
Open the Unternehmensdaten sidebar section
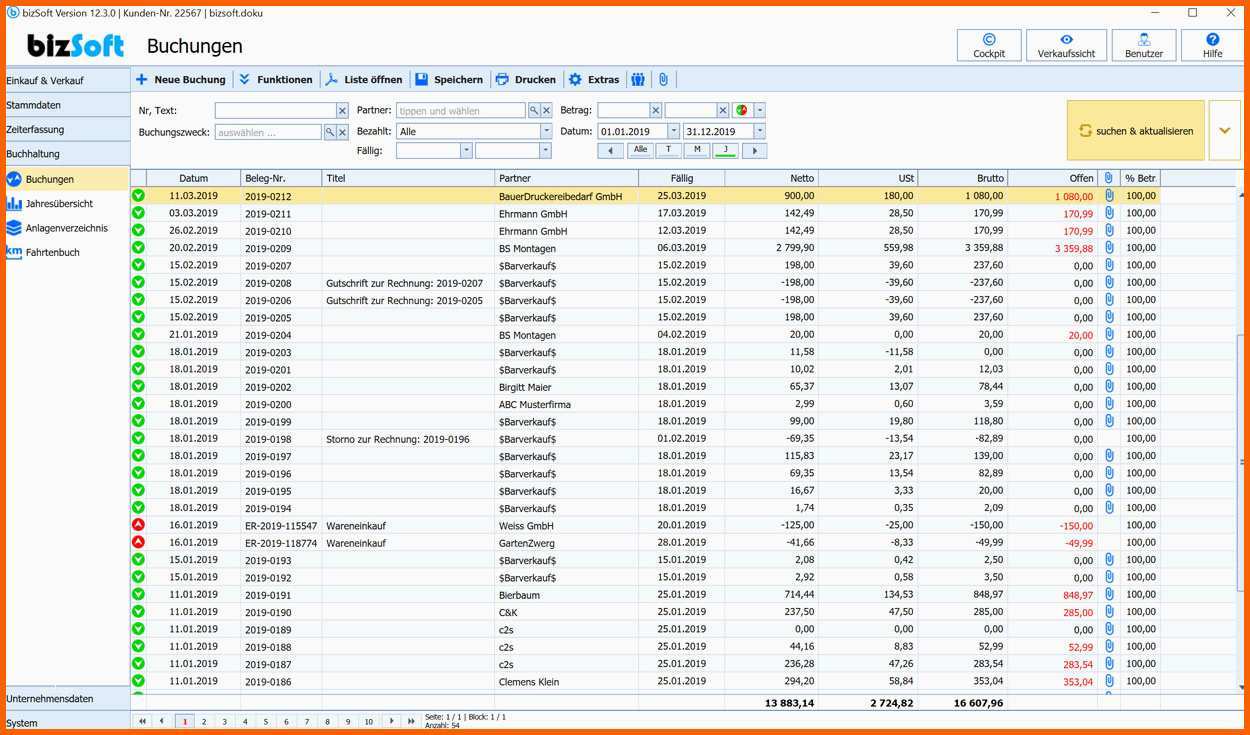pyautogui.click(x=68, y=698)
